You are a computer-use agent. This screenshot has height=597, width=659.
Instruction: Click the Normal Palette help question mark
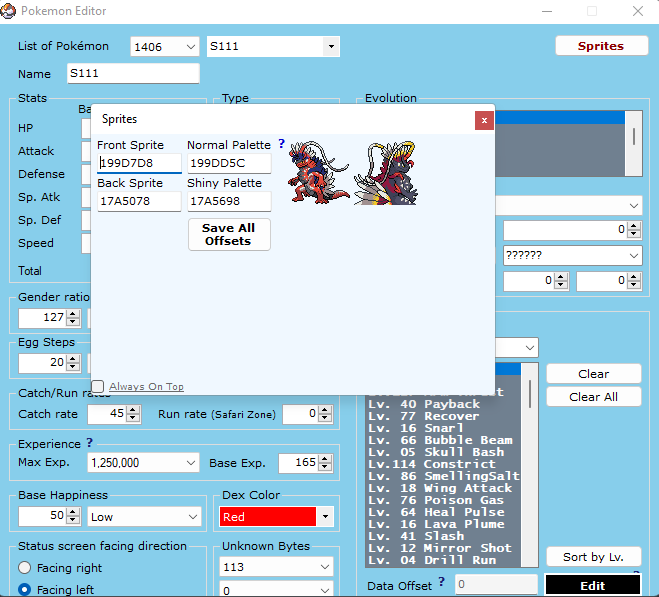[281, 145]
